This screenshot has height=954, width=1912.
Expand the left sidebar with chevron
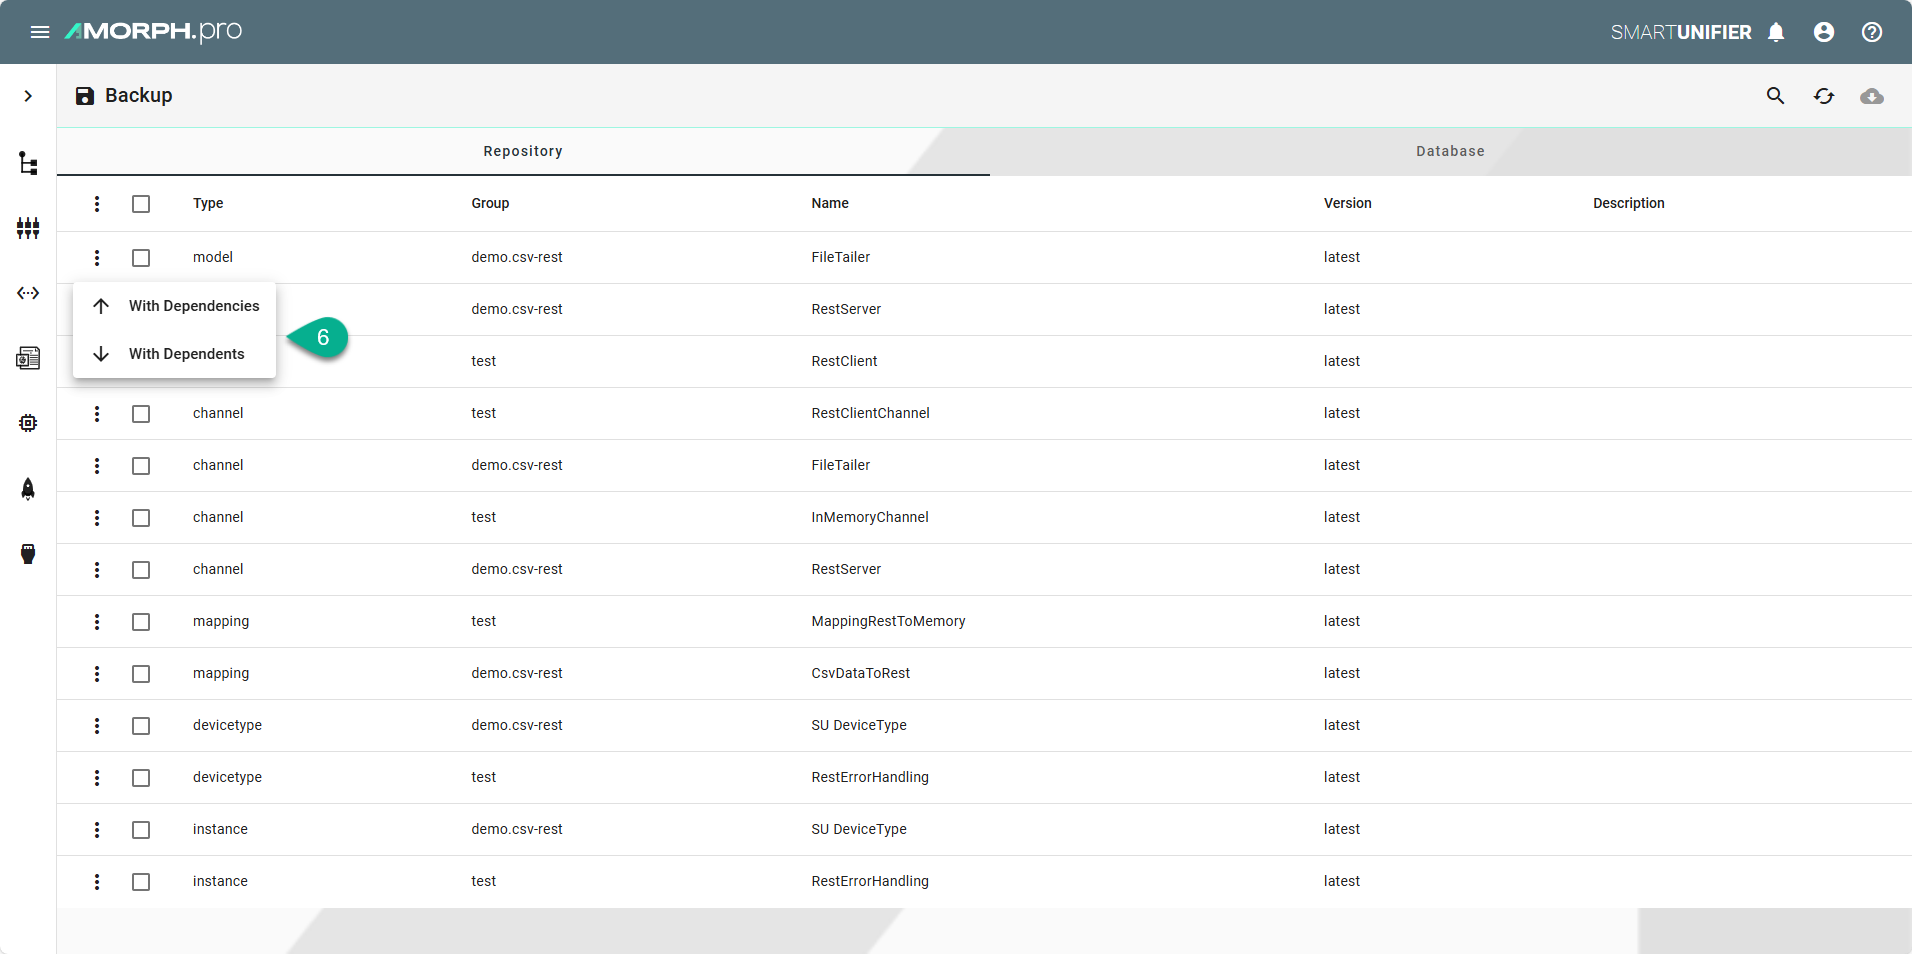pyautogui.click(x=28, y=96)
